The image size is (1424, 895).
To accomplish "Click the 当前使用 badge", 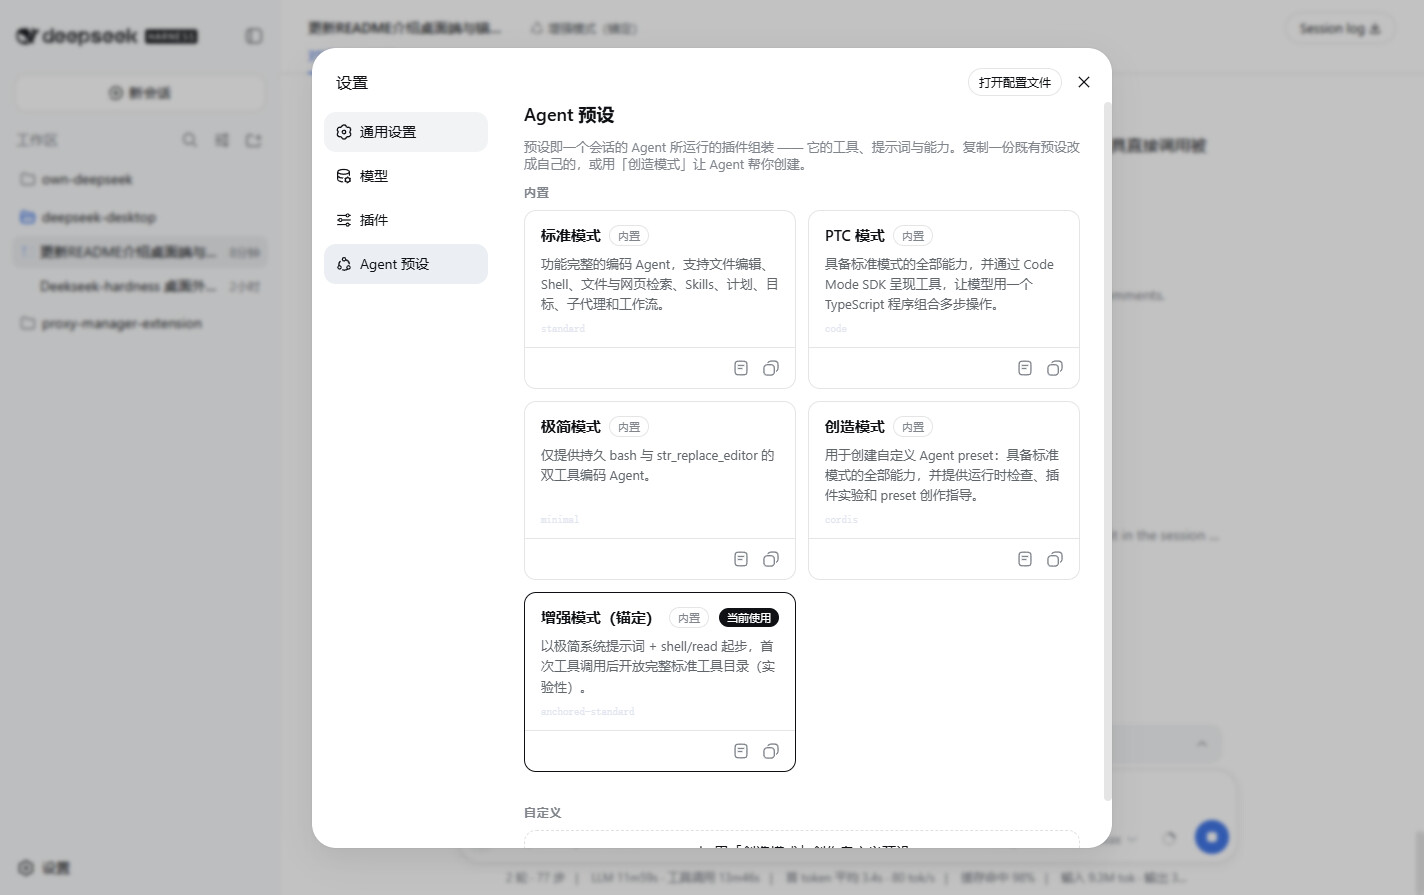I will tap(749, 618).
